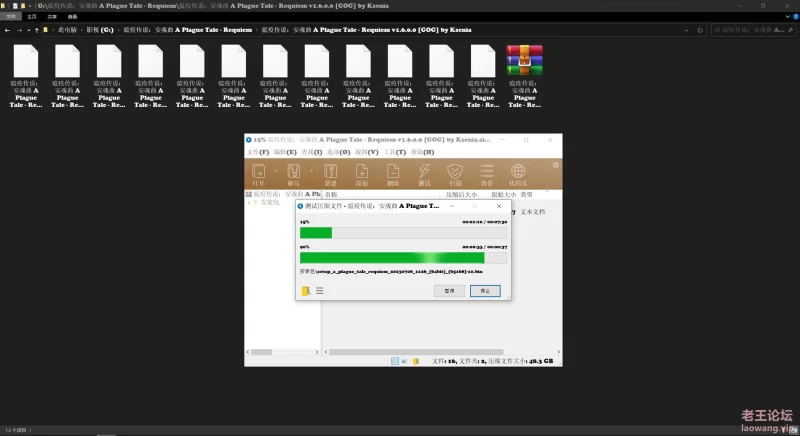Open the 查找(I) menu in archiver
The width and height of the screenshot is (800, 436).
[x=311, y=152]
